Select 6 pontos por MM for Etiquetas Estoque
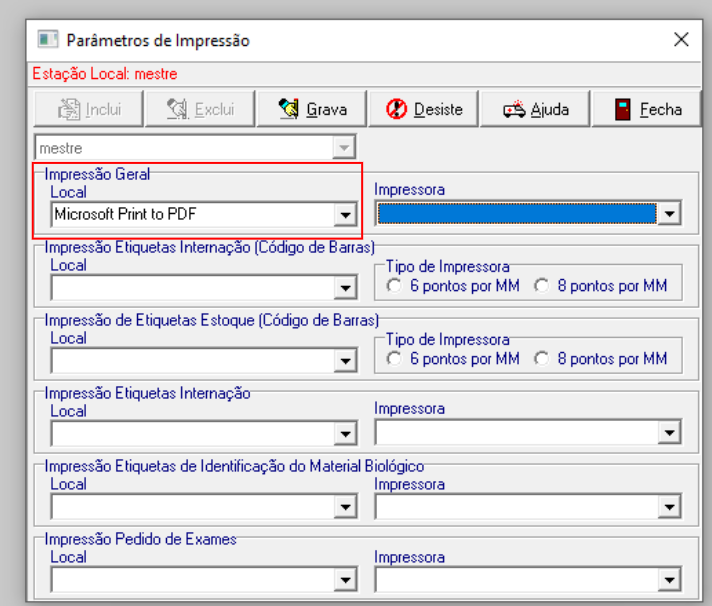712x606 pixels. (x=453, y=359)
